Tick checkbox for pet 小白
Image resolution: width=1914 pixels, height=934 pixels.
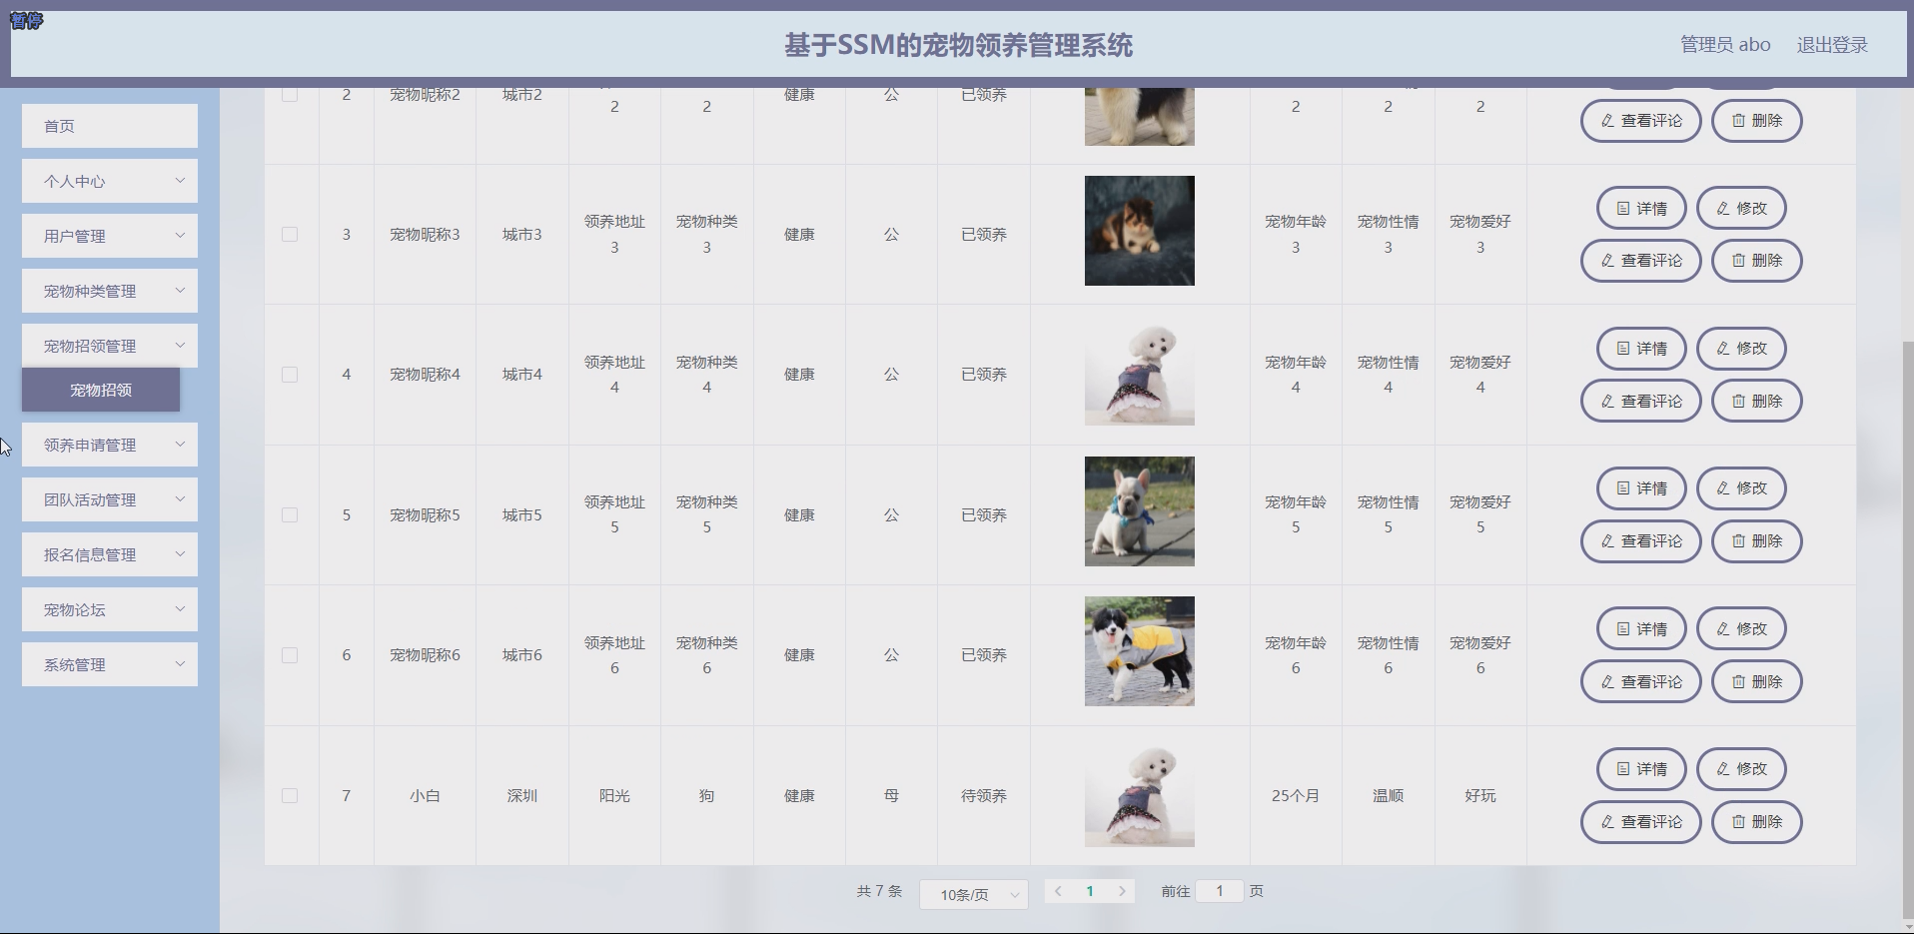pos(290,796)
